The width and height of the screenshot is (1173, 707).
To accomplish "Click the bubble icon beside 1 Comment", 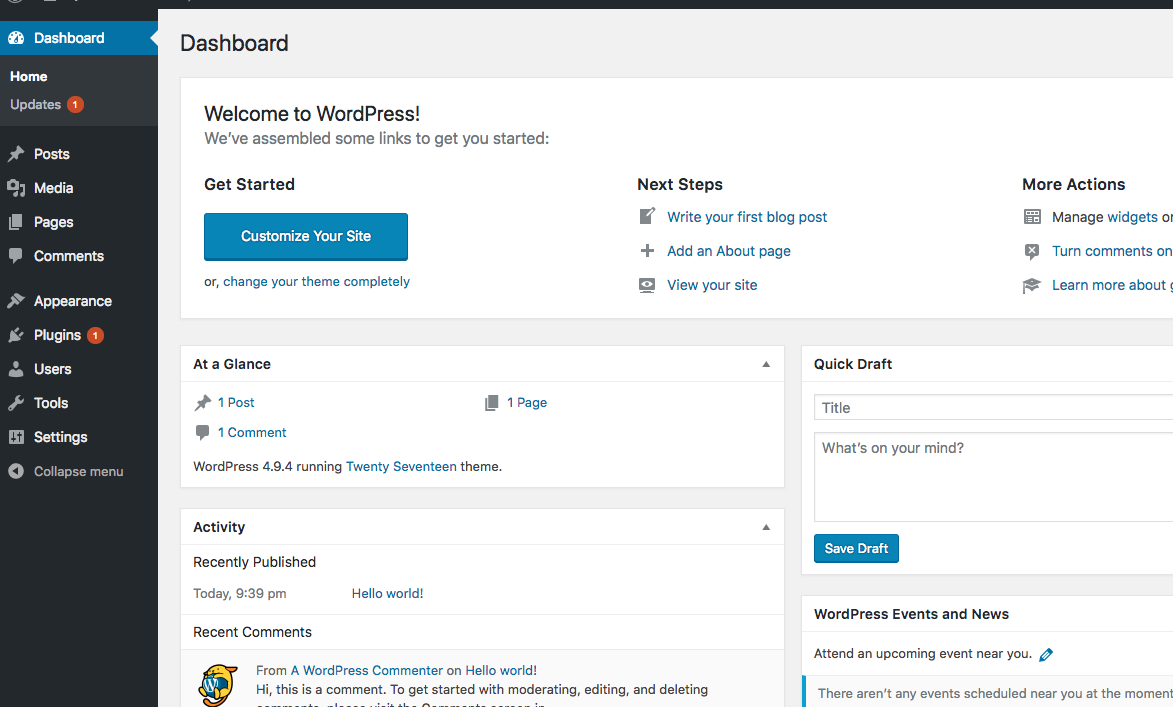I will coord(202,432).
